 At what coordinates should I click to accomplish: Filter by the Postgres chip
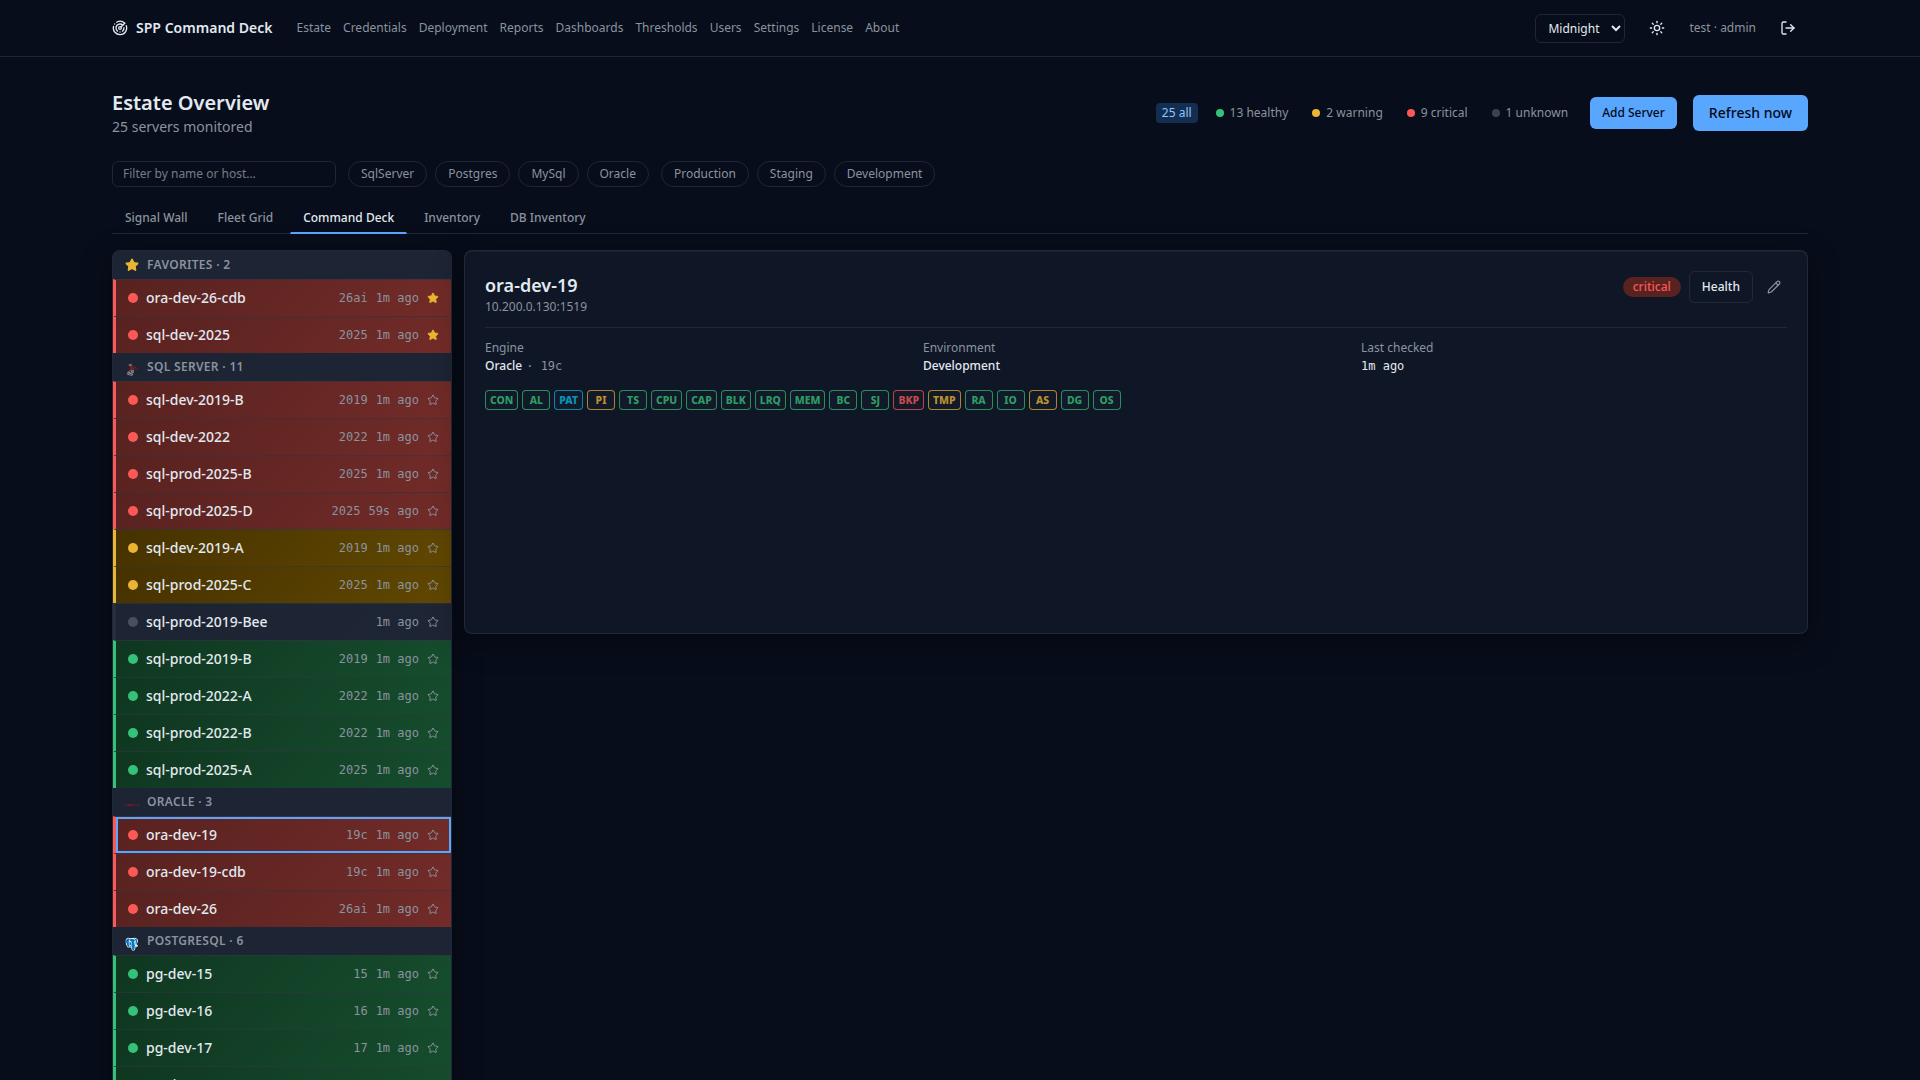pyautogui.click(x=473, y=174)
